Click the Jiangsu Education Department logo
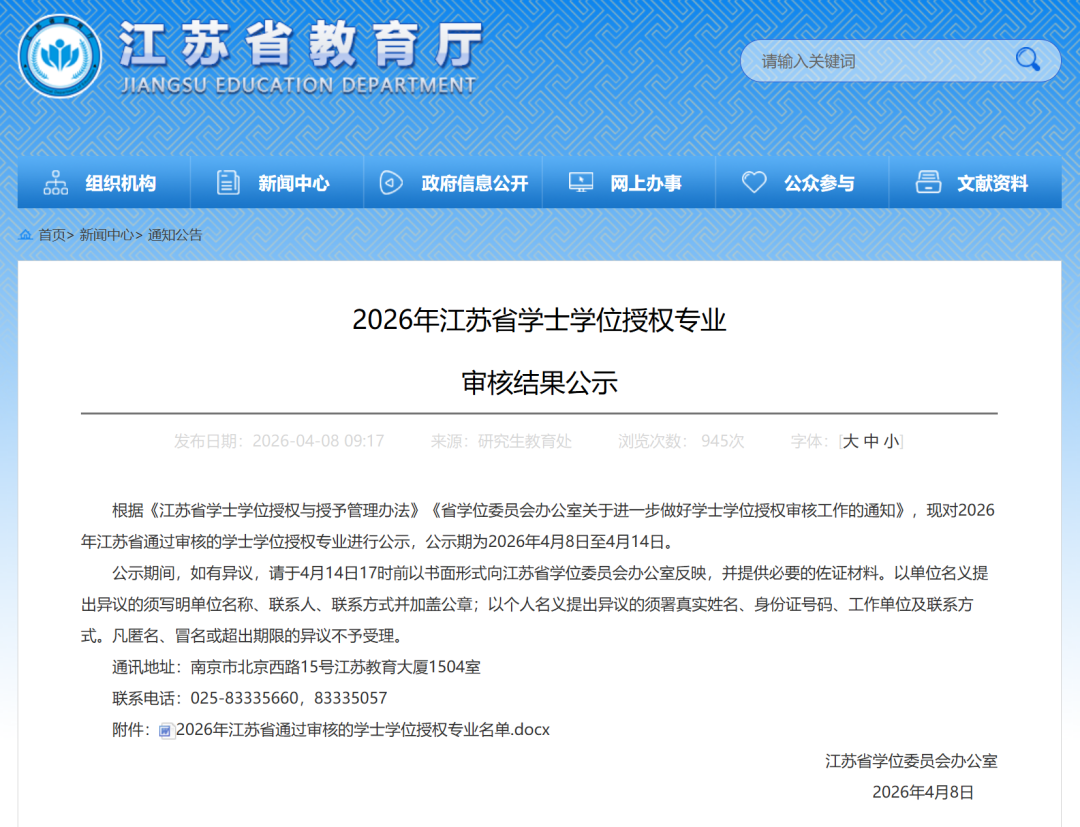The image size is (1080, 827). click(x=62, y=57)
